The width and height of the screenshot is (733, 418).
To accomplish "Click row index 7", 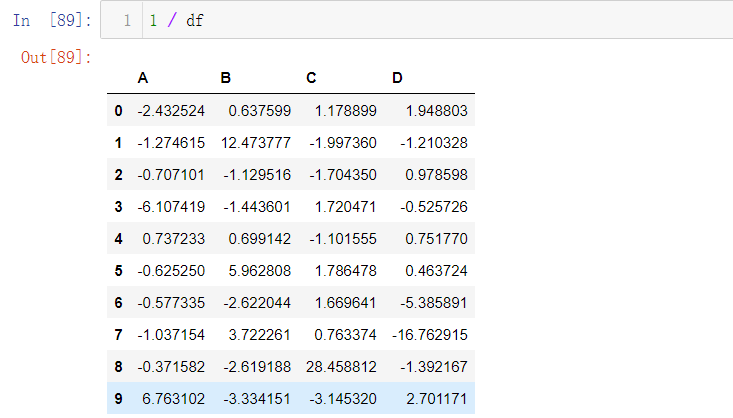I will click(x=118, y=335).
